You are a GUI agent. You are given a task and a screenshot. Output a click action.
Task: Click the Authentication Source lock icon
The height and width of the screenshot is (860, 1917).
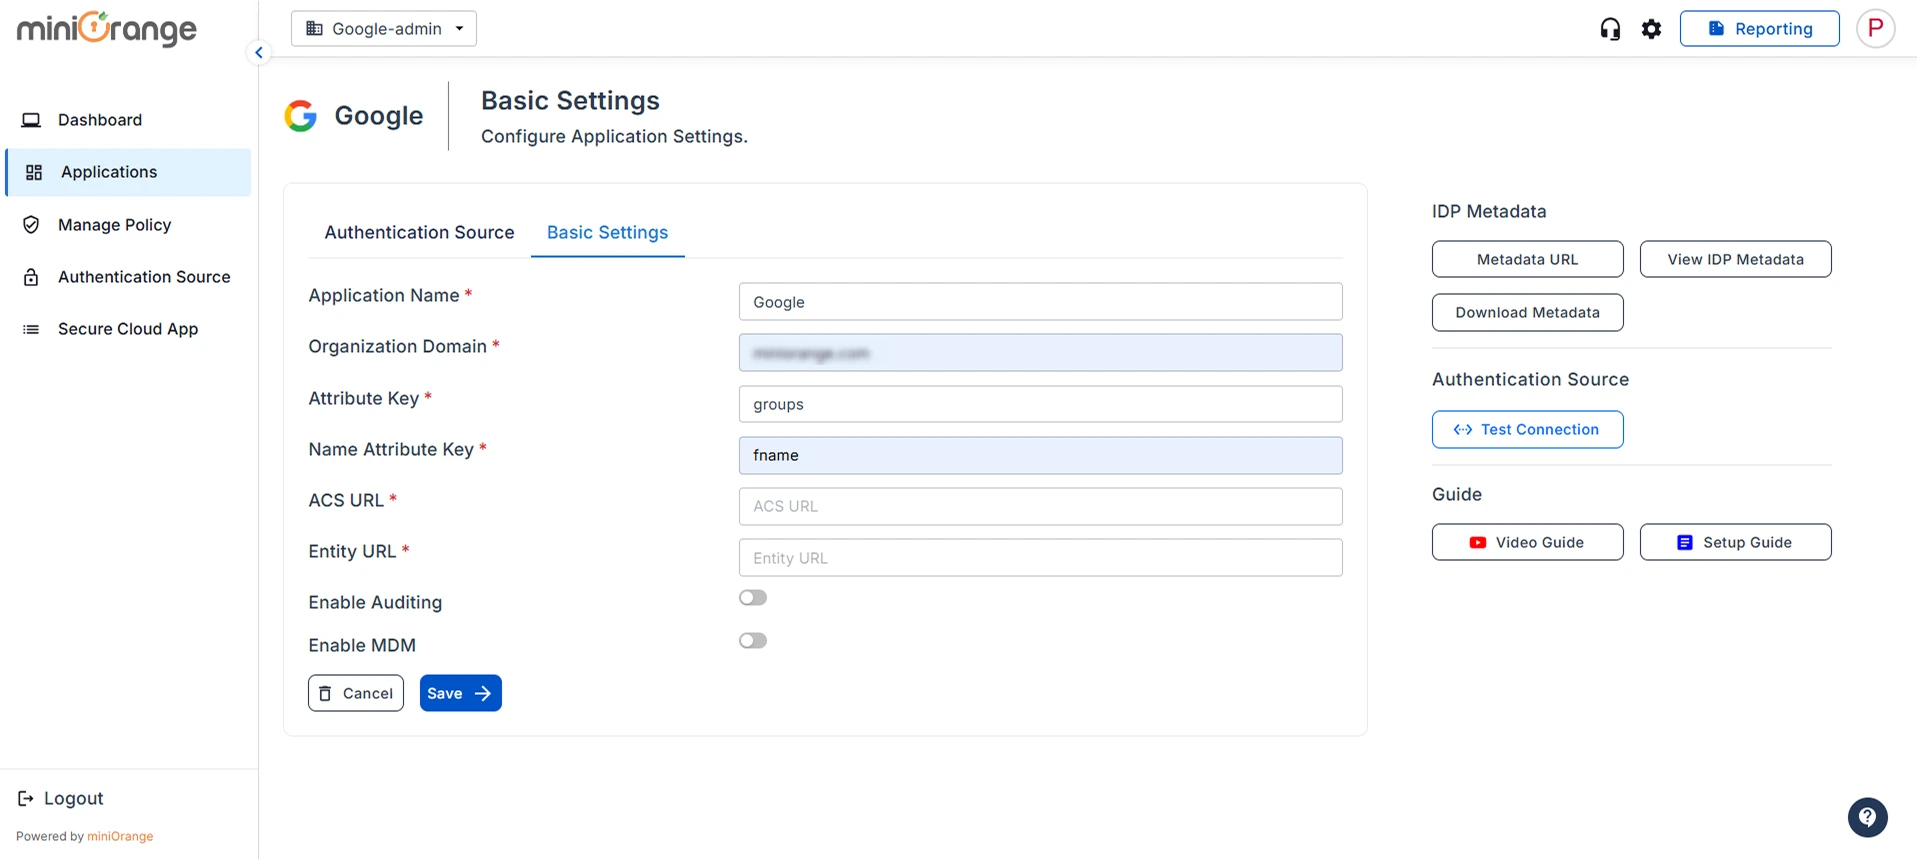click(x=31, y=277)
